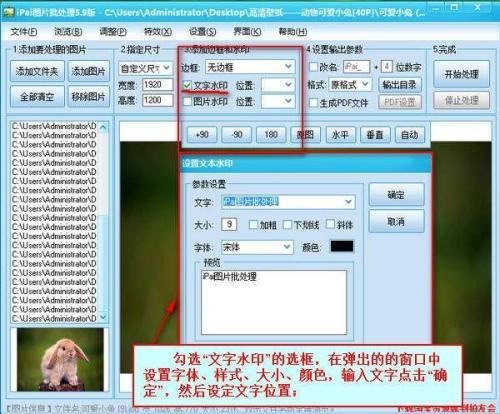
Task: Tick the 加粗 bold checkbox
Action: 253,224
